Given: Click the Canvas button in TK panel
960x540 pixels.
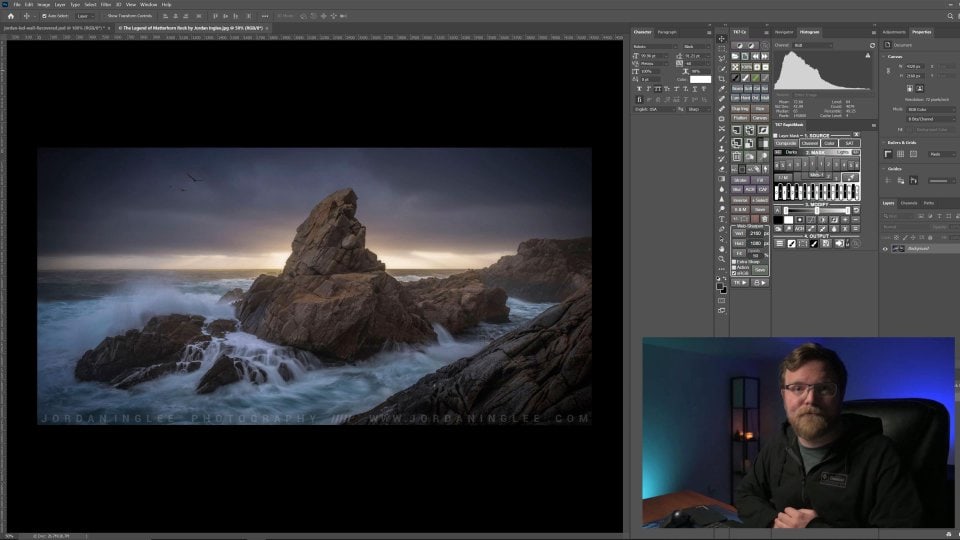Looking at the screenshot, I should pyautogui.click(x=759, y=118).
